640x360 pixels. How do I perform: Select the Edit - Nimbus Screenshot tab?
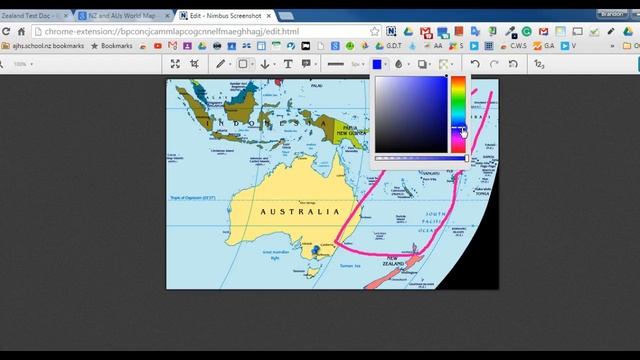point(225,16)
